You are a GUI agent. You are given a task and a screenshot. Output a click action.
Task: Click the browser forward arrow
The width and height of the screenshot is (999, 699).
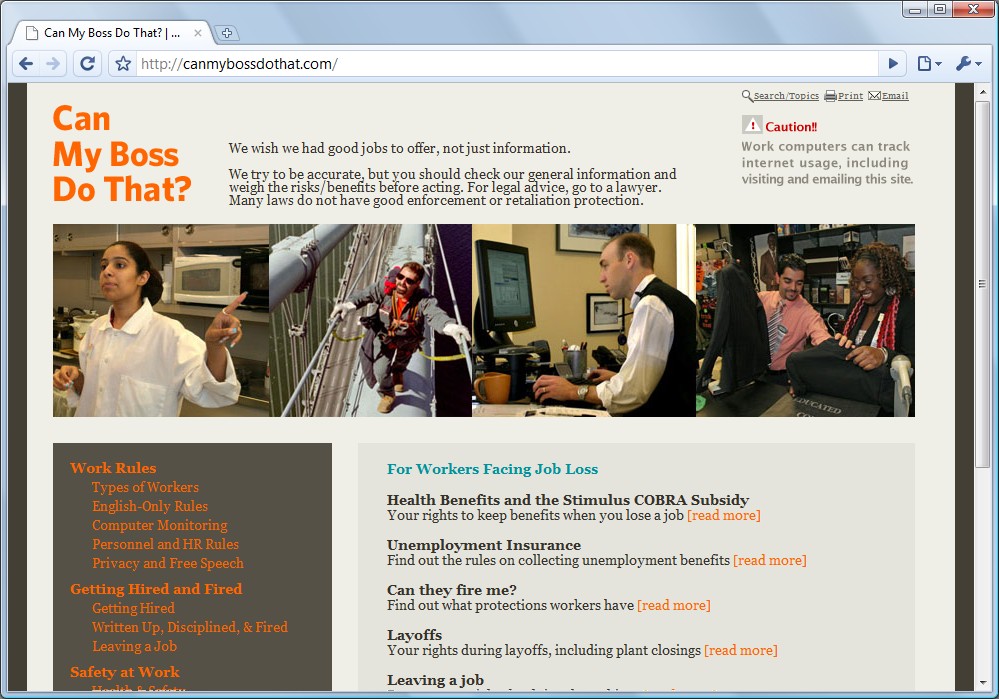(53, 64)
